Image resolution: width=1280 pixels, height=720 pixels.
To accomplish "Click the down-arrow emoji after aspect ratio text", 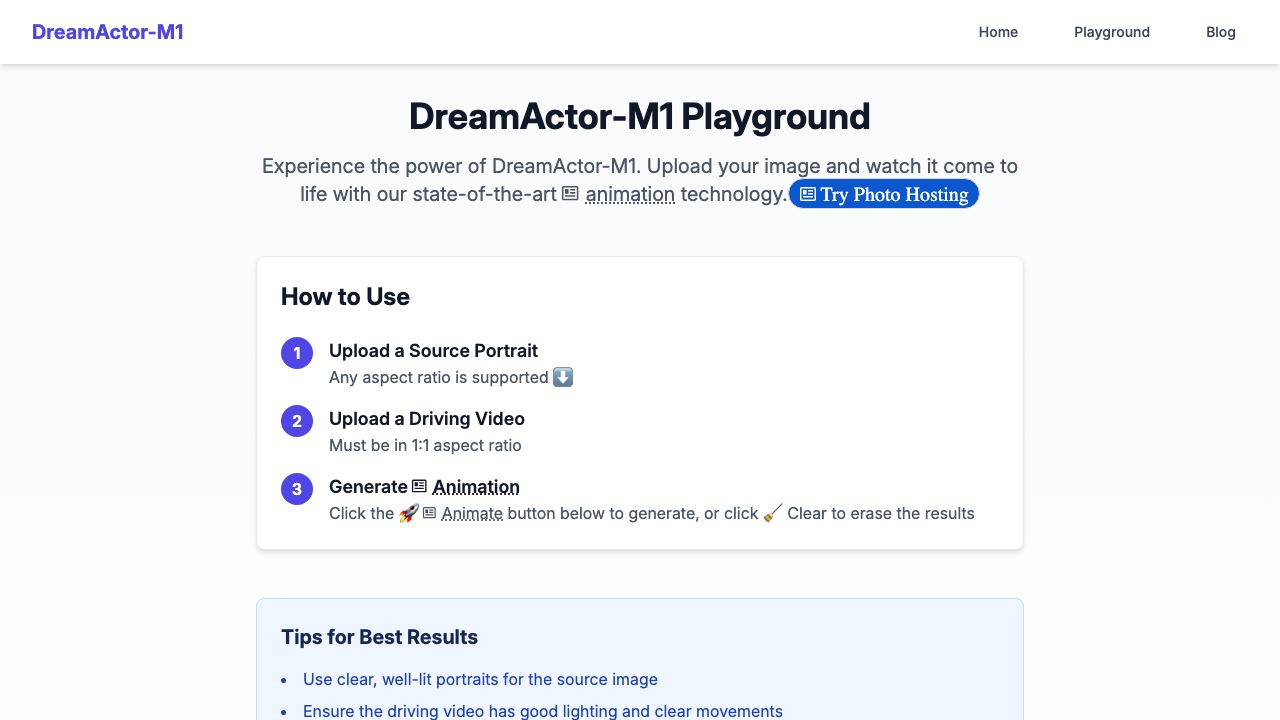I will [x=563, y=377].
